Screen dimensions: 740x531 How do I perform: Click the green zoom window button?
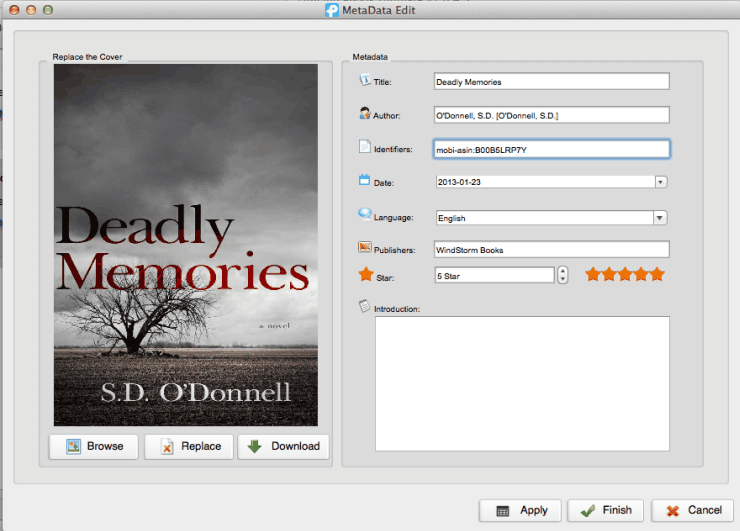[48, 10]
